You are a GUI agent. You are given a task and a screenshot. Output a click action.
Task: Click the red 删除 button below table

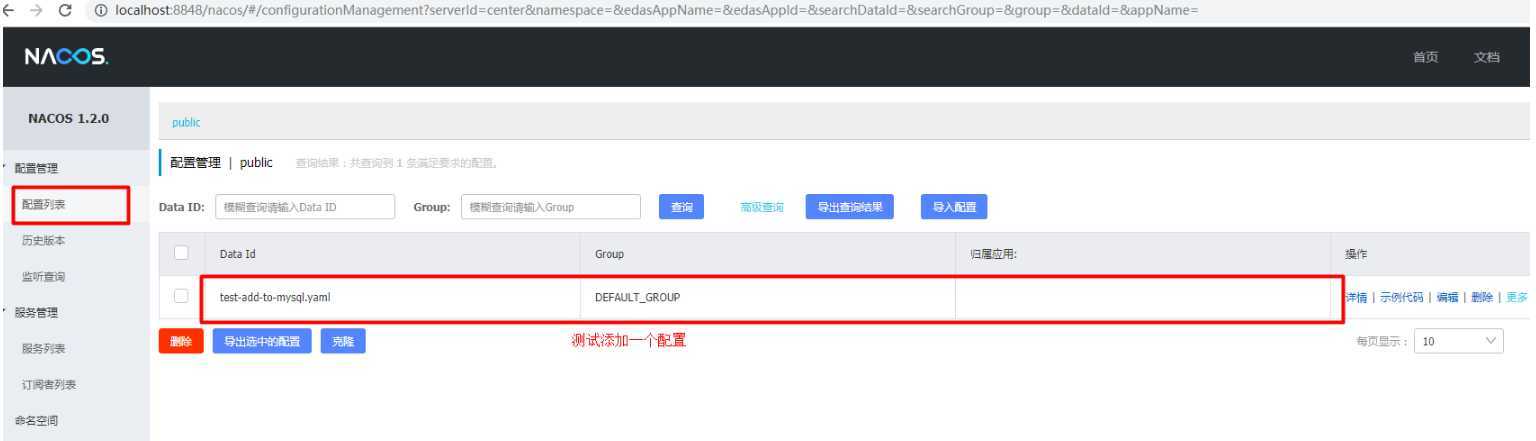coord(180,341)
